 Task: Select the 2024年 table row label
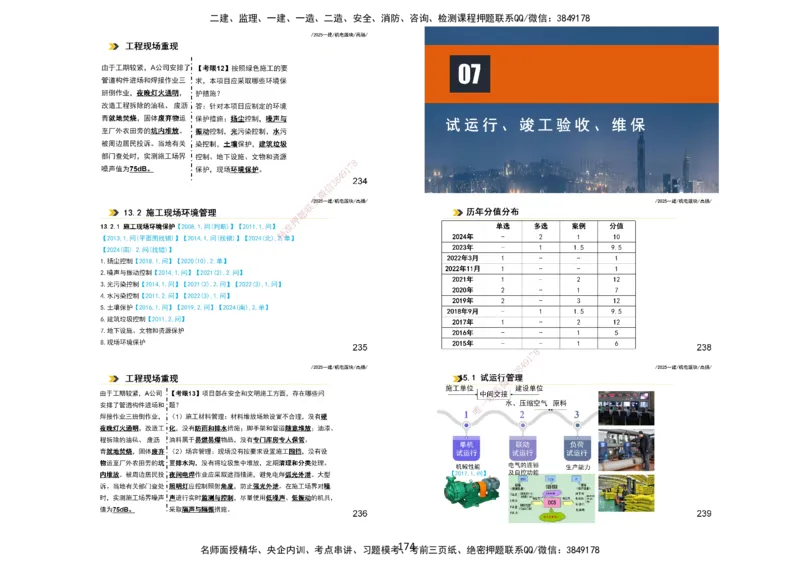[x=462, y=237]
